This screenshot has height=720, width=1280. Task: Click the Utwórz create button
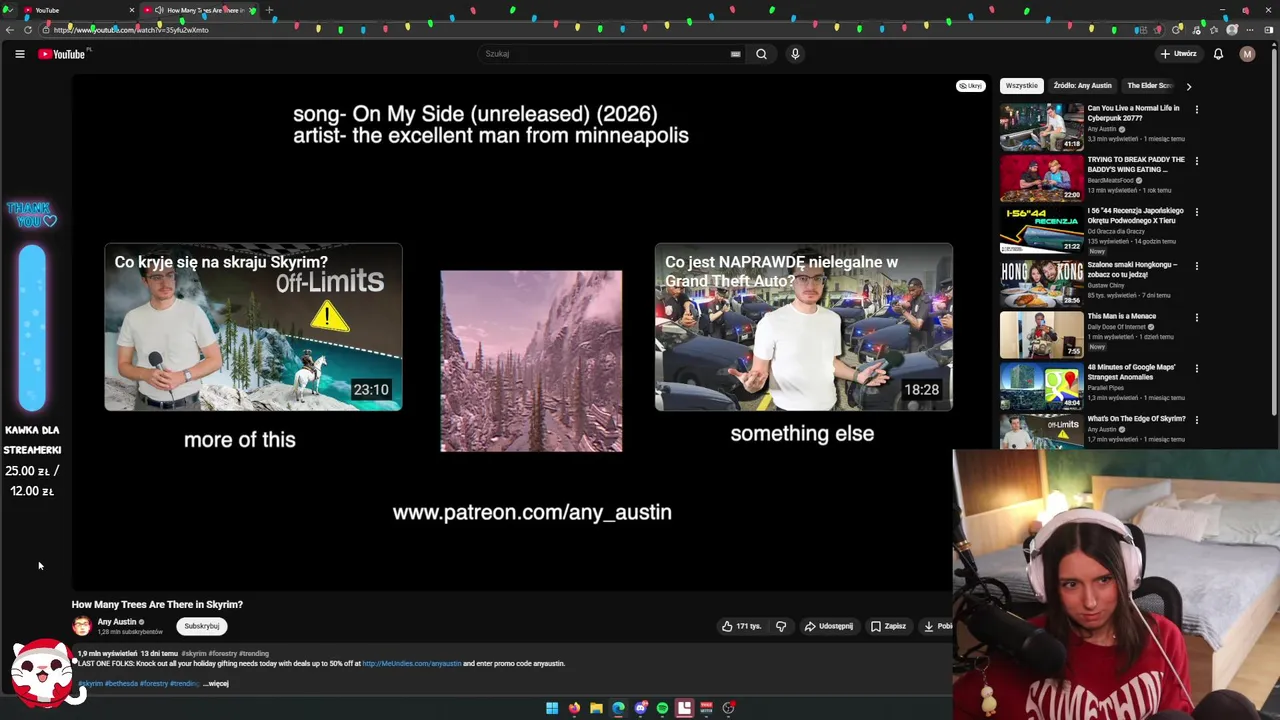click(1178, 54)
